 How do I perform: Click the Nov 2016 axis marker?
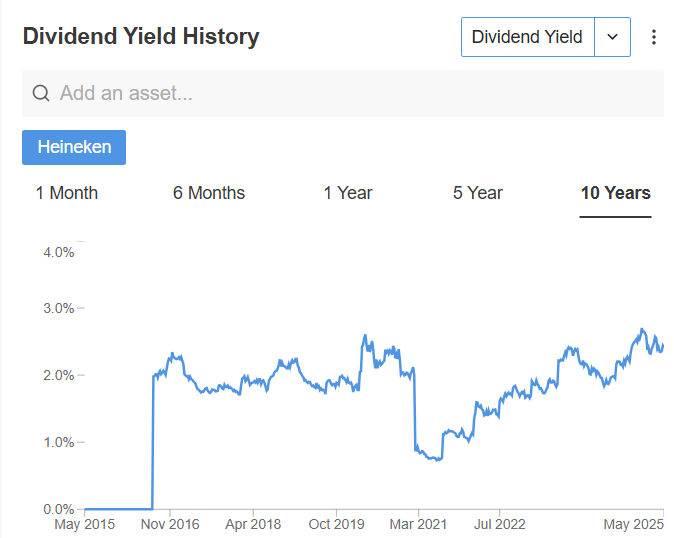[x=170, y=524]
